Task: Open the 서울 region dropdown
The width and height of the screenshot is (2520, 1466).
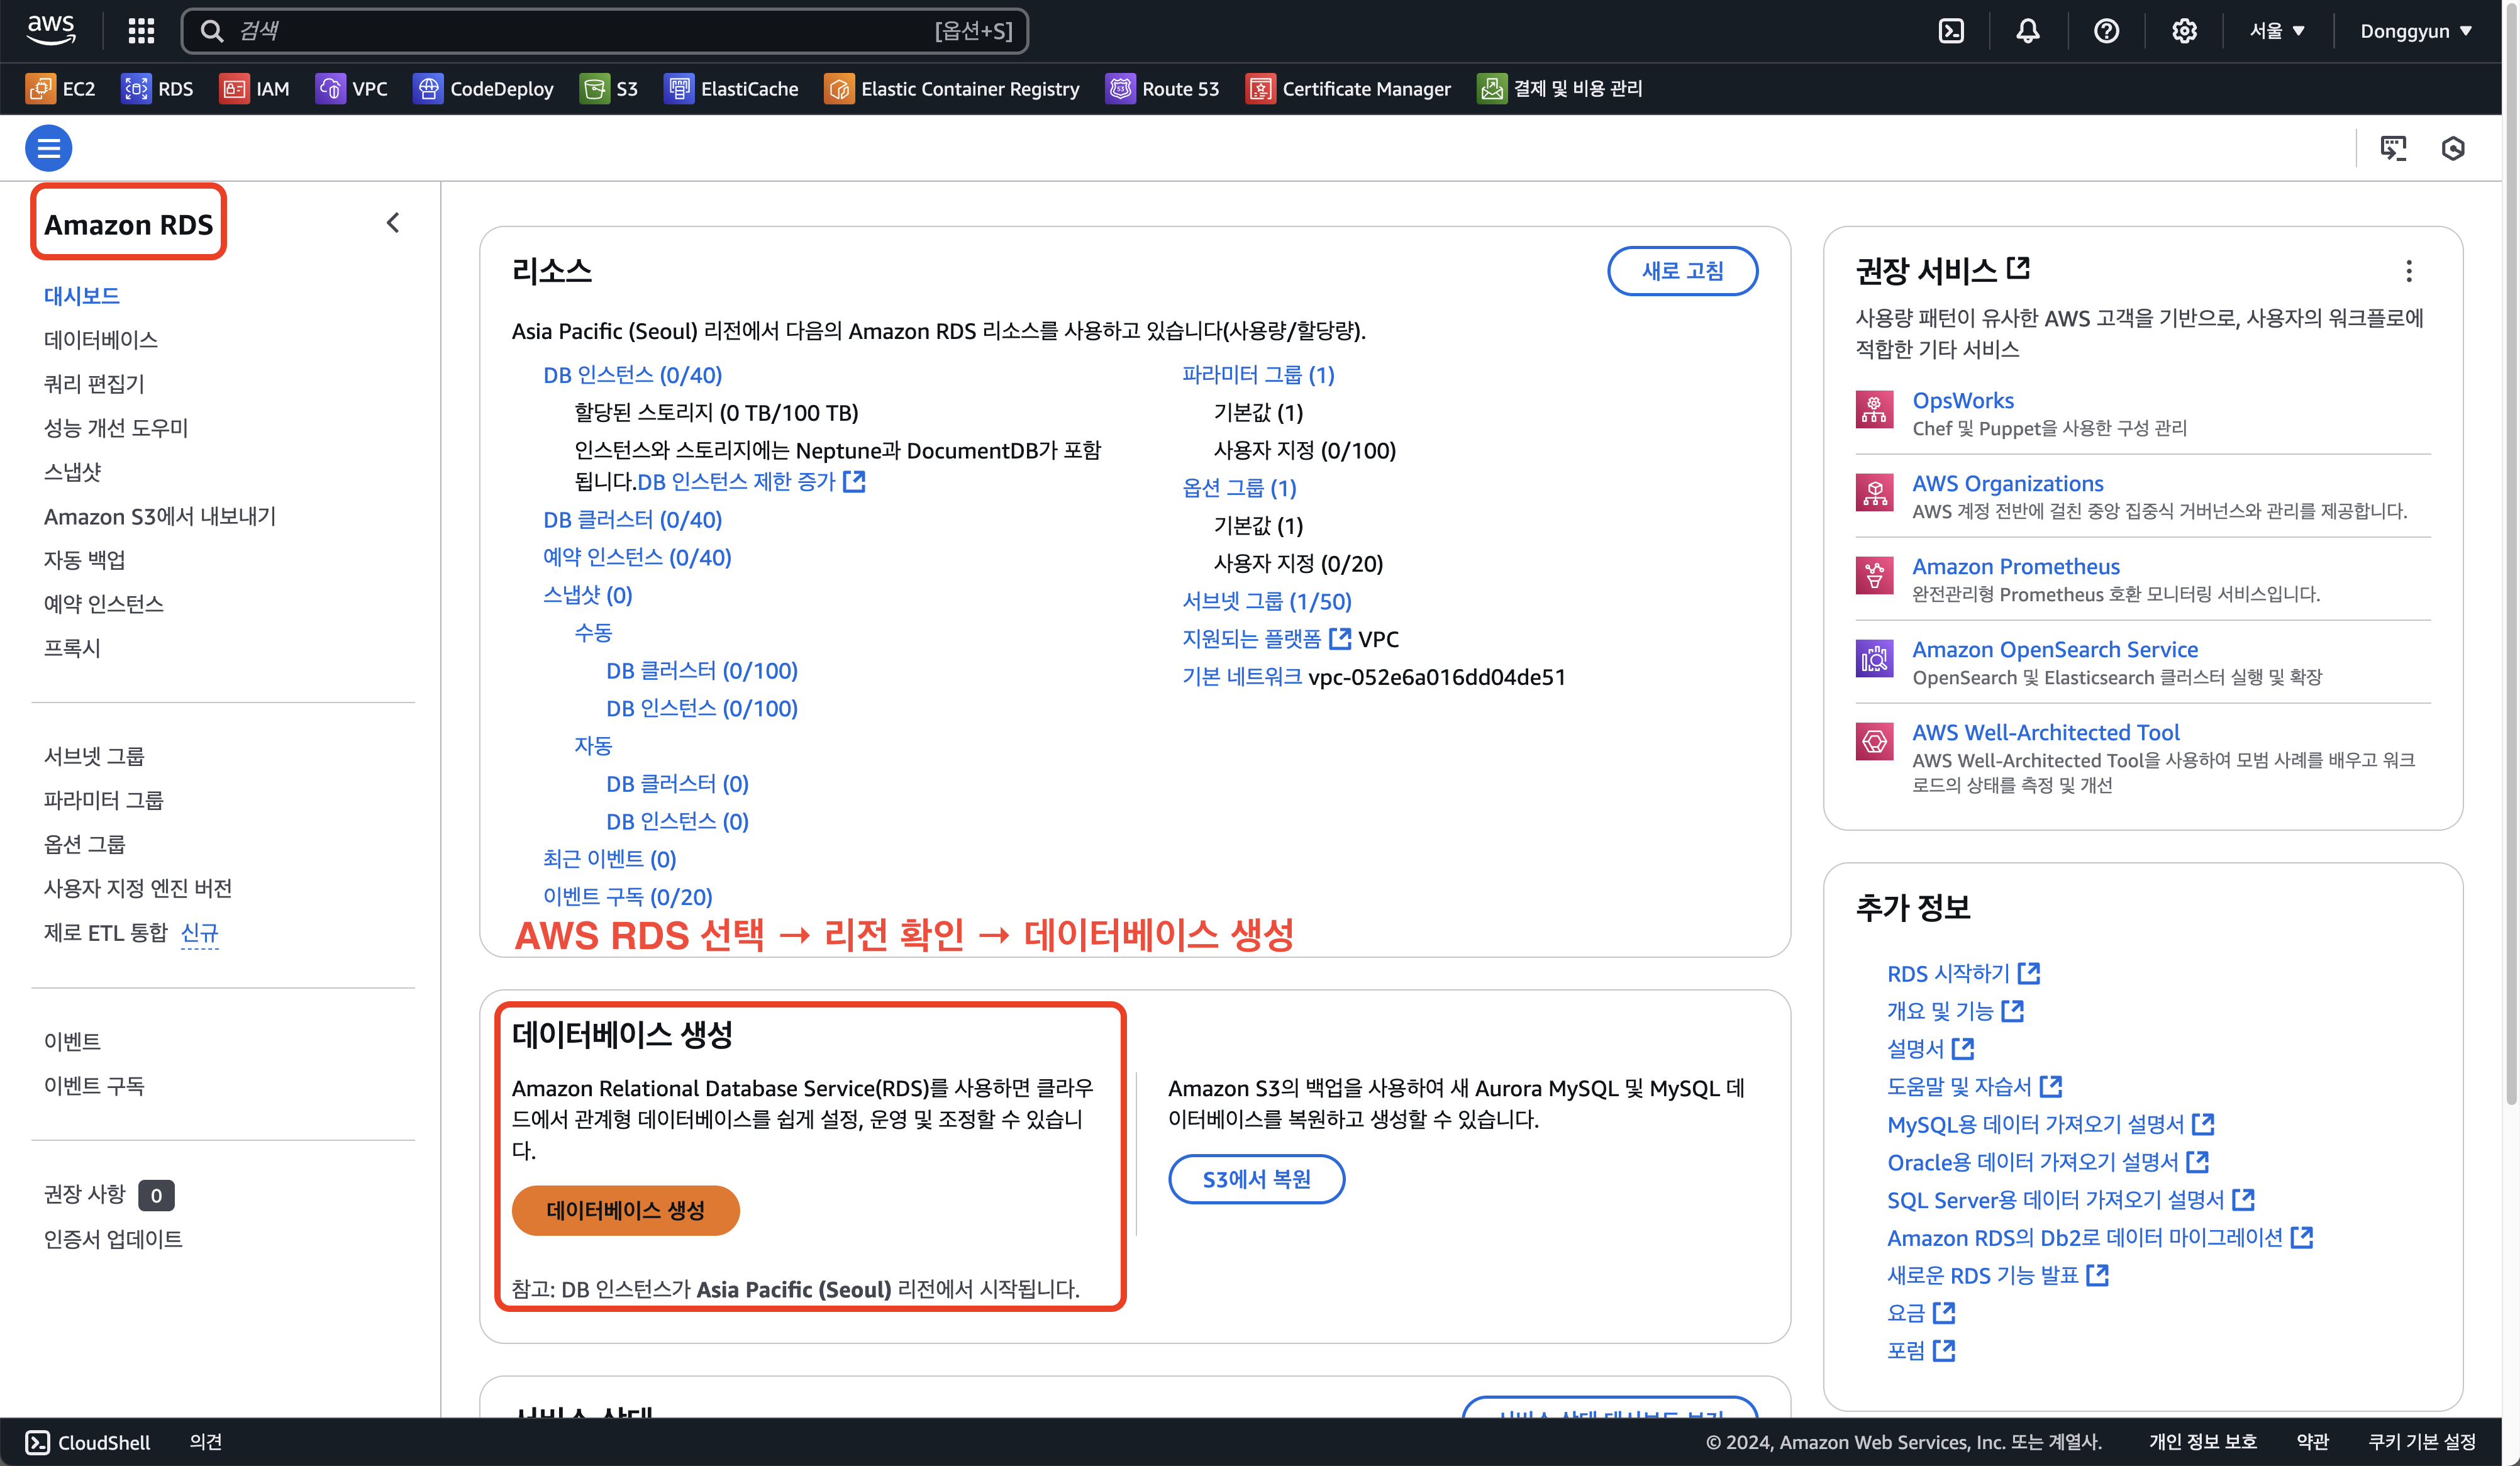Action: [2277, 31]
